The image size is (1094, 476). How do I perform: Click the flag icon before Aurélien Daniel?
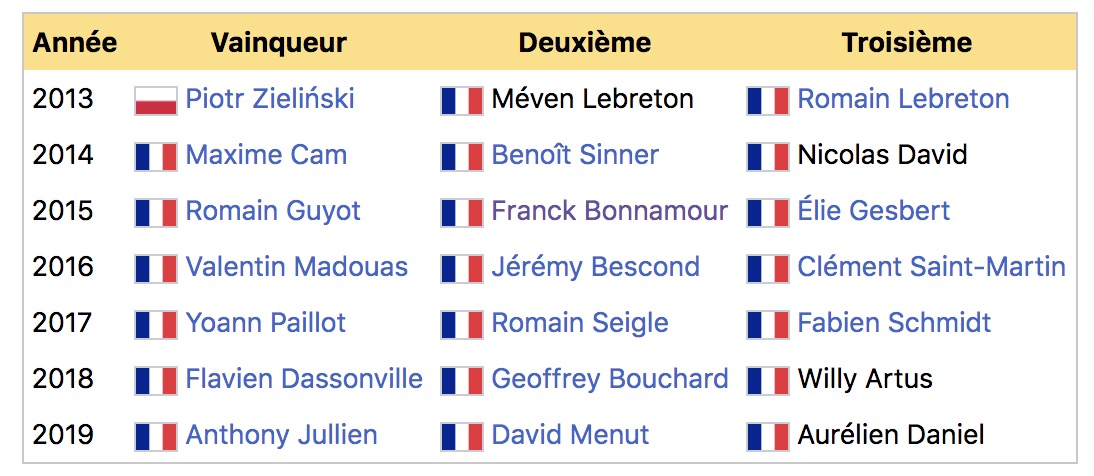pos(768,436)
